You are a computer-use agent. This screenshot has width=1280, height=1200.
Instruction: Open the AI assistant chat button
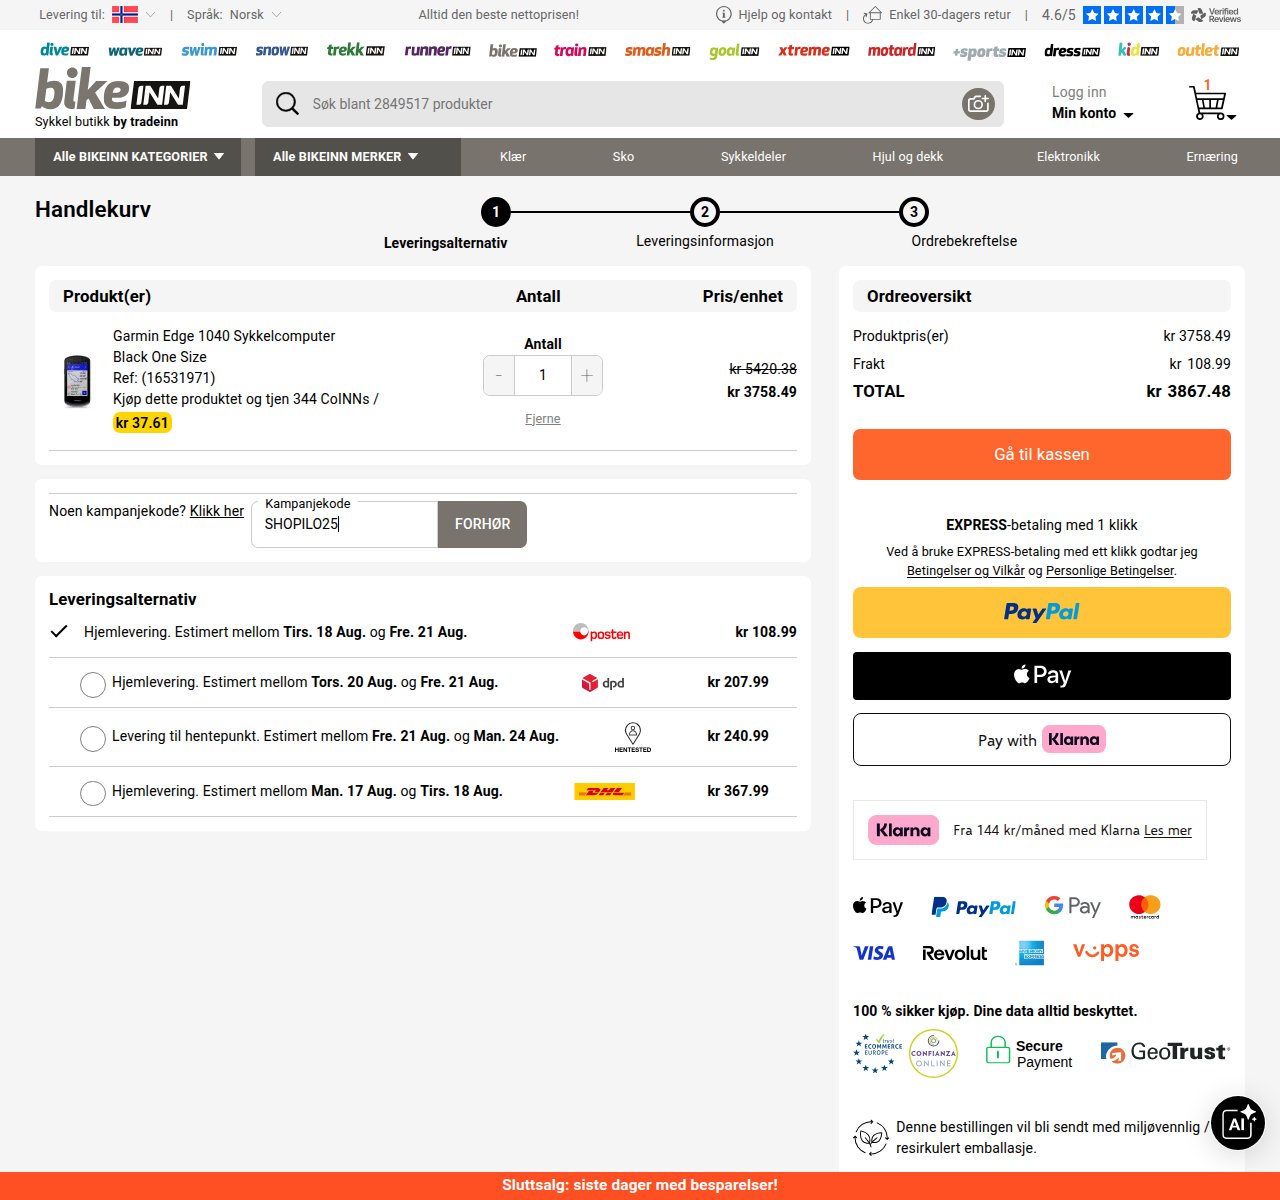pyautogui.click(x=1238, y=1123)
